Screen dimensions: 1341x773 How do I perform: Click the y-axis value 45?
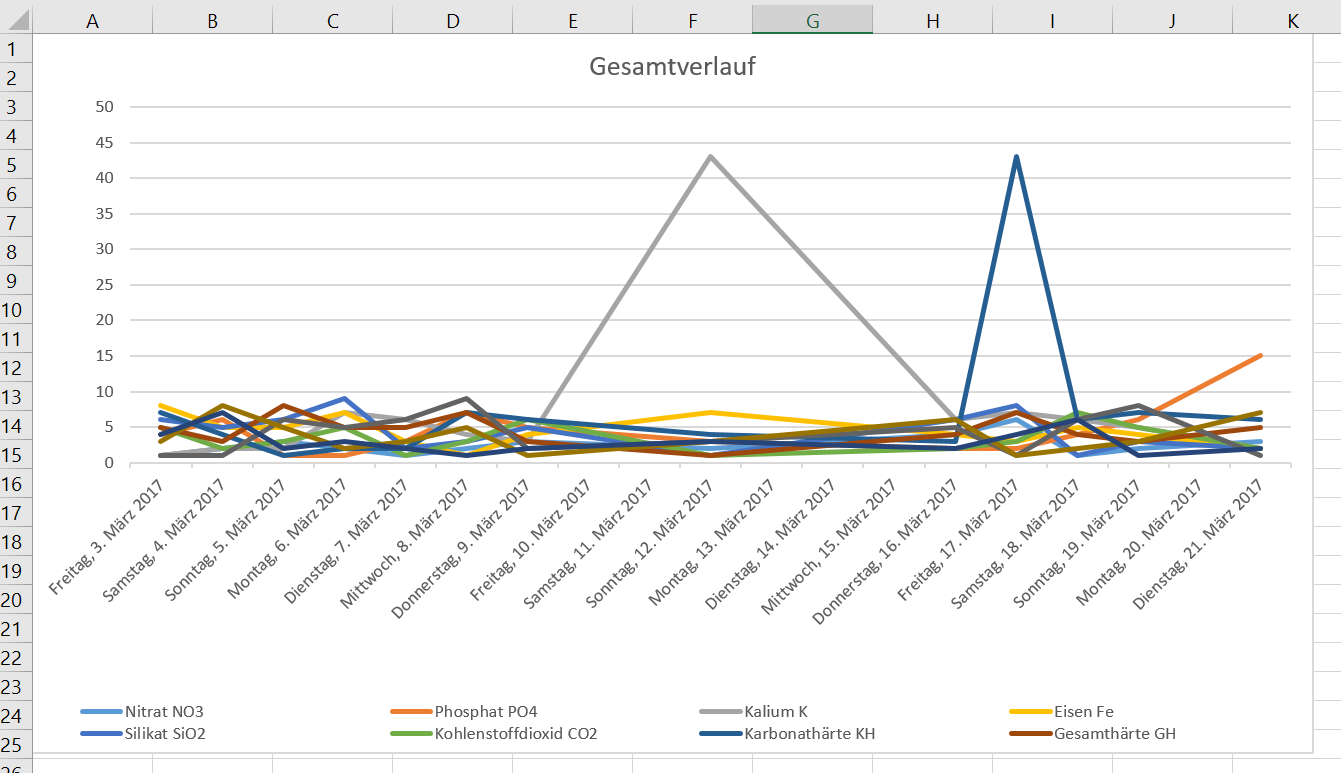tap(106, 142)
